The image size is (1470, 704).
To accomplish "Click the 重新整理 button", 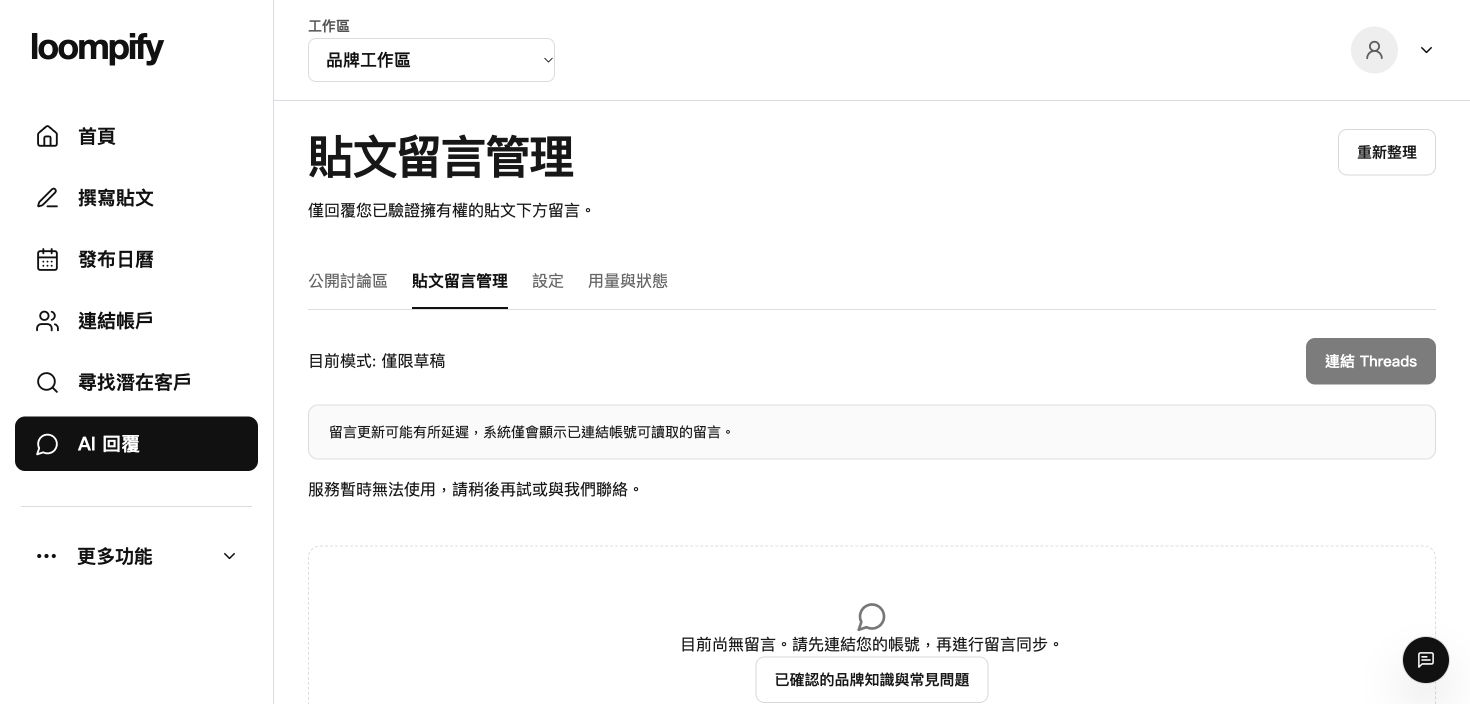I will 1386,152.
